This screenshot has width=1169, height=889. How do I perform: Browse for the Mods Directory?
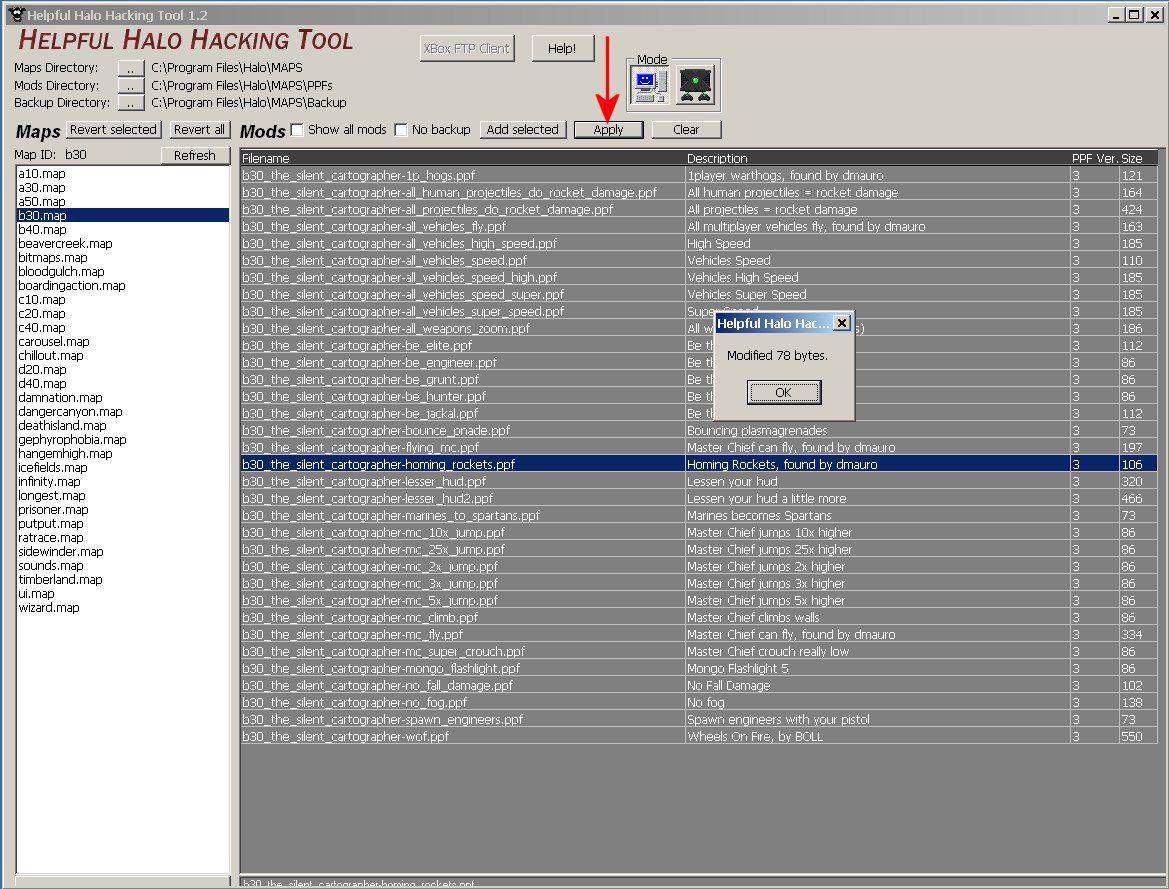(x=130, y=85)
